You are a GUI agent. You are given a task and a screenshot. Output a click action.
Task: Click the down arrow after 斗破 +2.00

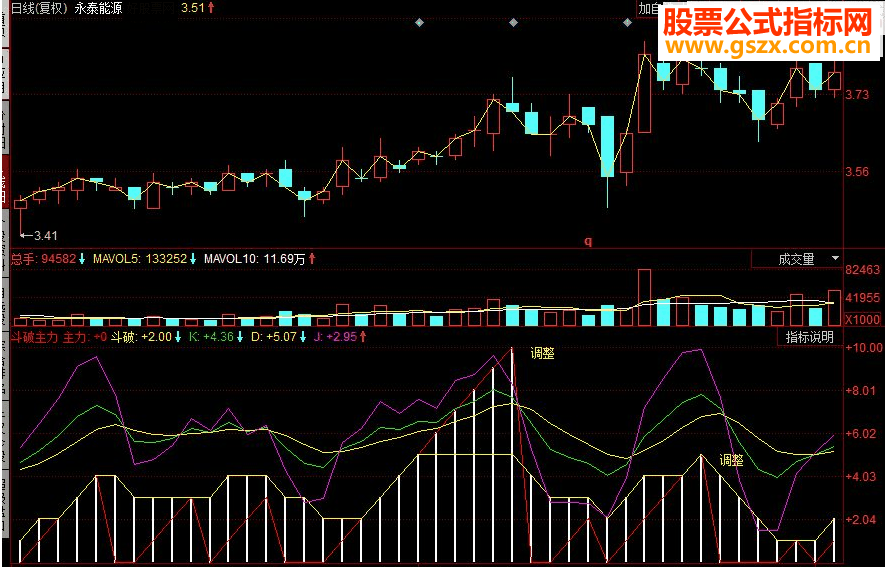[178, 337]
